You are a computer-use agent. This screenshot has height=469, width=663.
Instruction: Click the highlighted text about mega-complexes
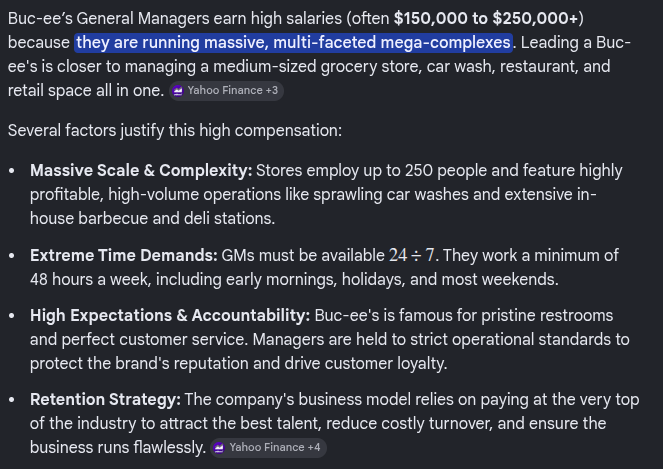(x=293, y=43)
